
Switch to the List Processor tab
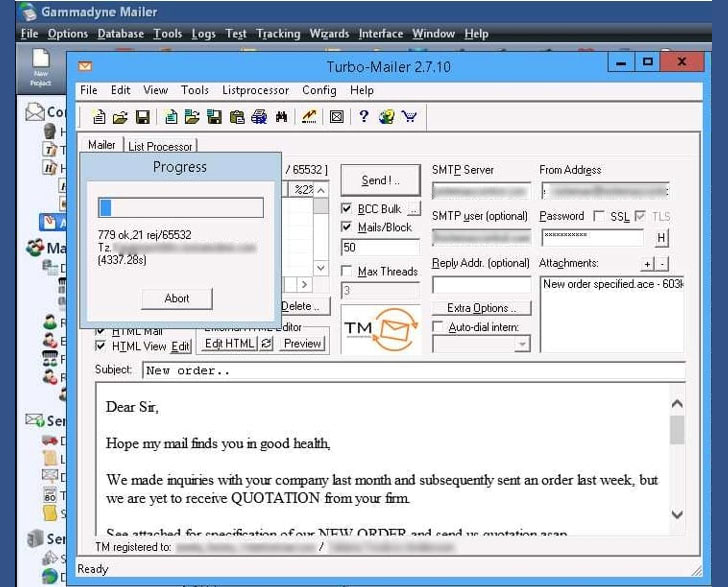coord(160,146)
